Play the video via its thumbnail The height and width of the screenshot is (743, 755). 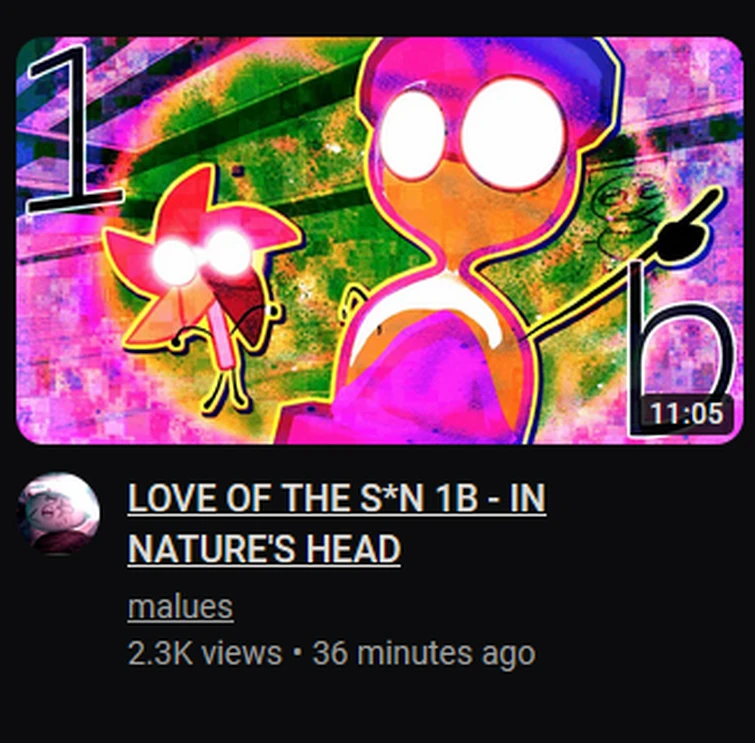point(379,240)
